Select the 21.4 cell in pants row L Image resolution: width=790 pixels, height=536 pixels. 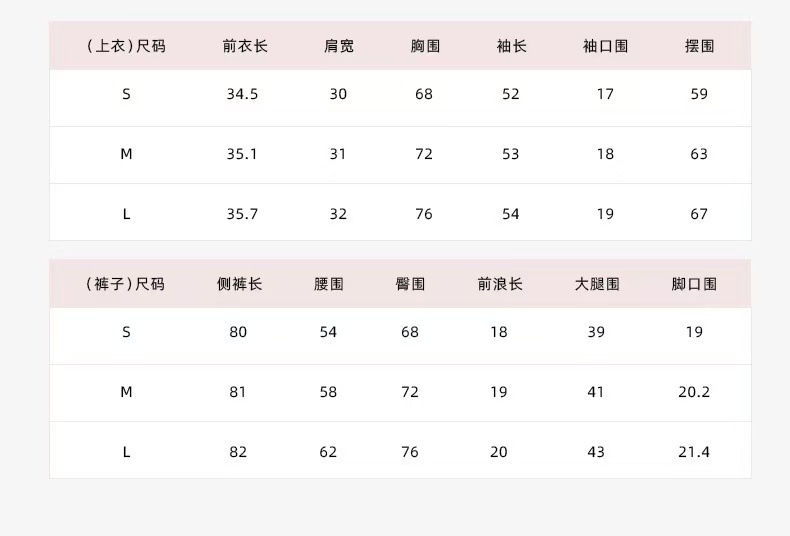coord(694,452)
